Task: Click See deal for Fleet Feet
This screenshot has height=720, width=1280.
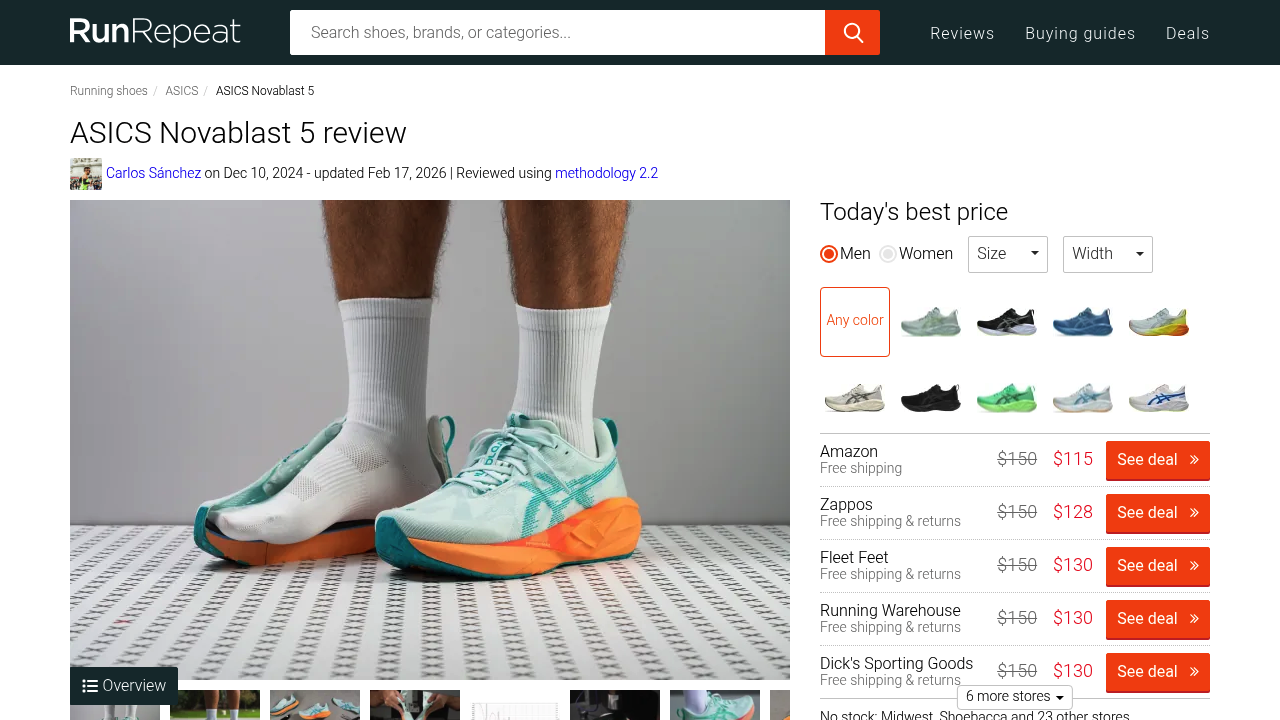Action: pos(1158,566)
